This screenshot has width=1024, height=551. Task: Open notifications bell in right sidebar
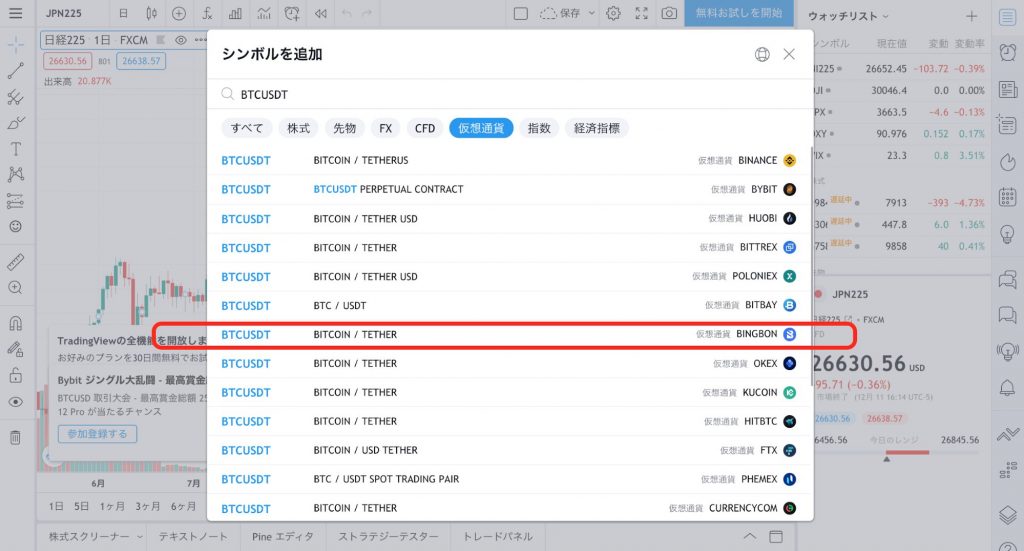point(1008,389)
